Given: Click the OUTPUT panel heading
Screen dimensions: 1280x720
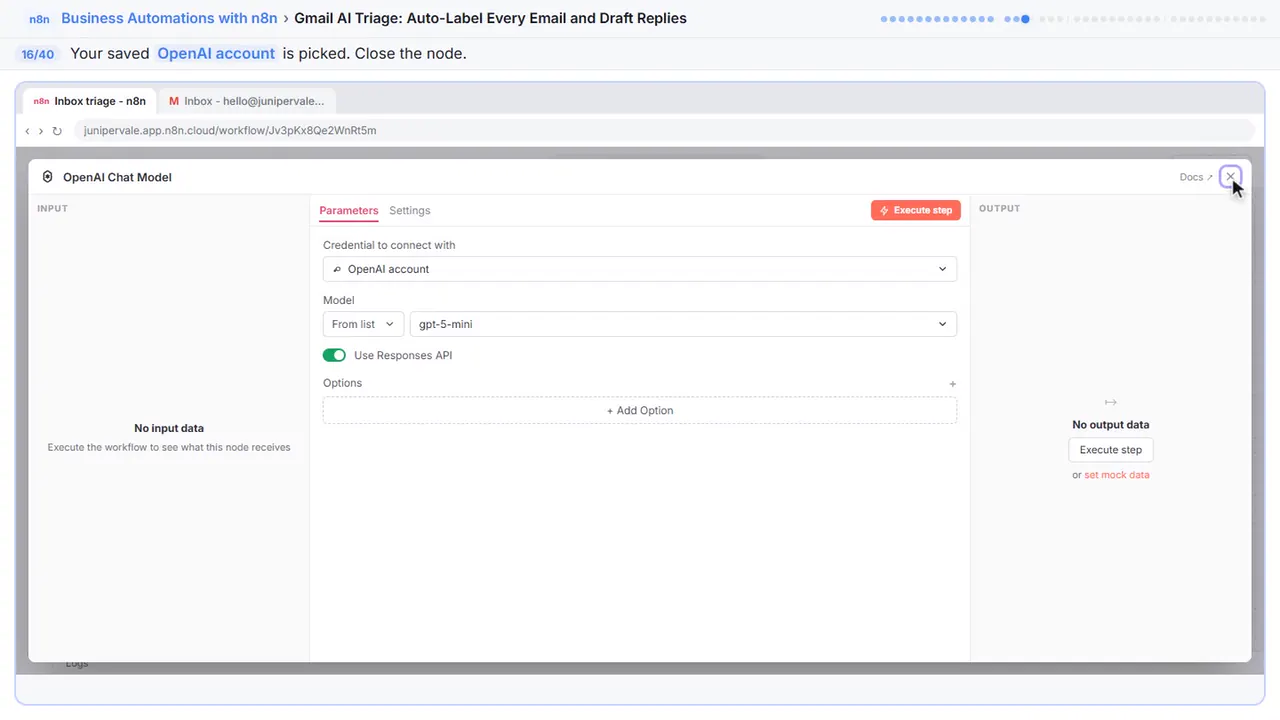Looking at the screenshot, I should tap(999, 208).
